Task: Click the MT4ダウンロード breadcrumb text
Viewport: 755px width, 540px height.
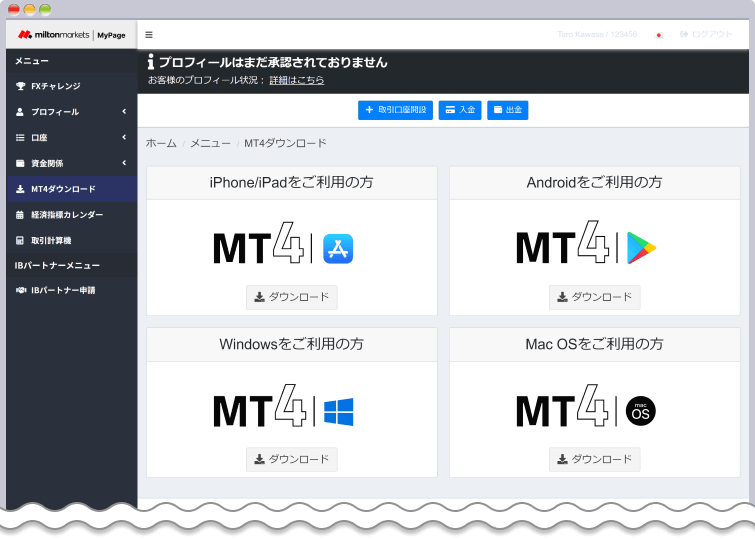Action: (x=285, y=144)
